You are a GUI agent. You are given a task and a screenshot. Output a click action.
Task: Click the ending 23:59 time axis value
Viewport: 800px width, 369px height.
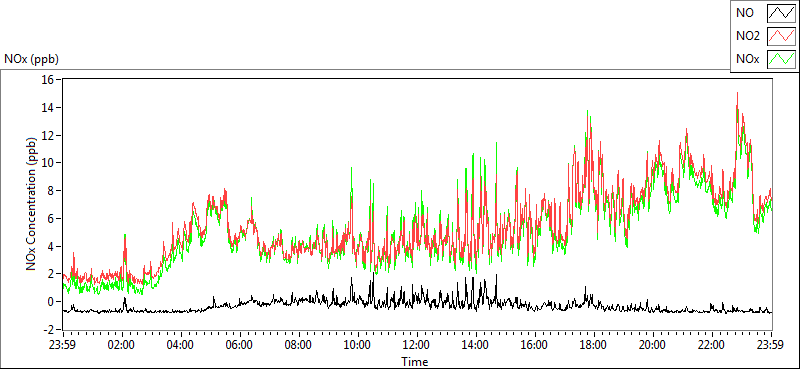click(771, 345)
